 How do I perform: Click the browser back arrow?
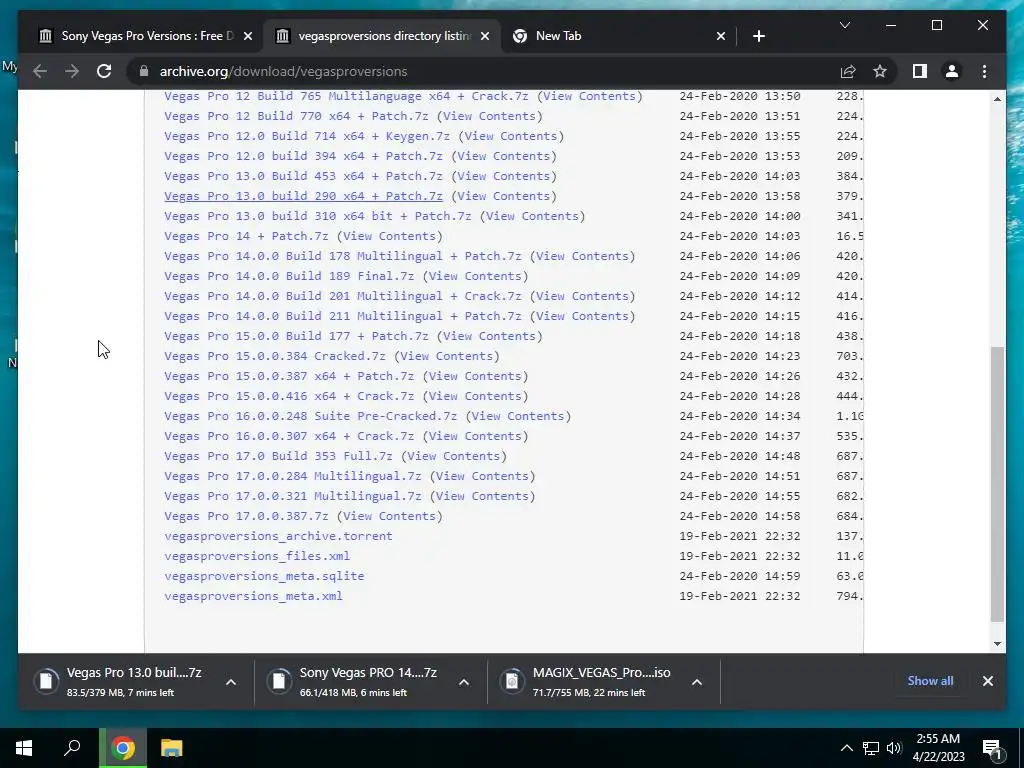coord(40,71)
